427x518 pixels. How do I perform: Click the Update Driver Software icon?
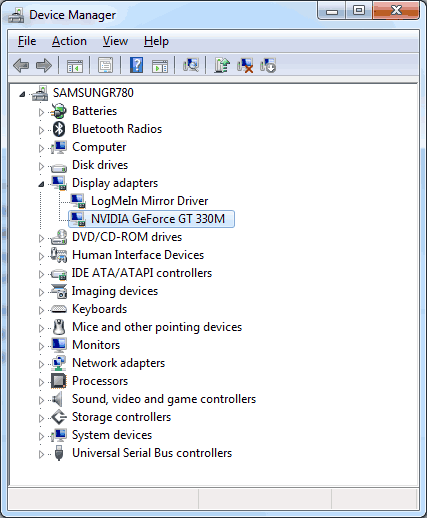pos(222,65)
